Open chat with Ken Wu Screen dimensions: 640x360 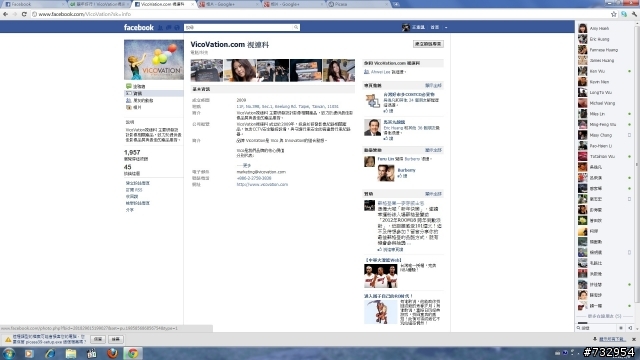pyautogui.click(x=604, y=71)
